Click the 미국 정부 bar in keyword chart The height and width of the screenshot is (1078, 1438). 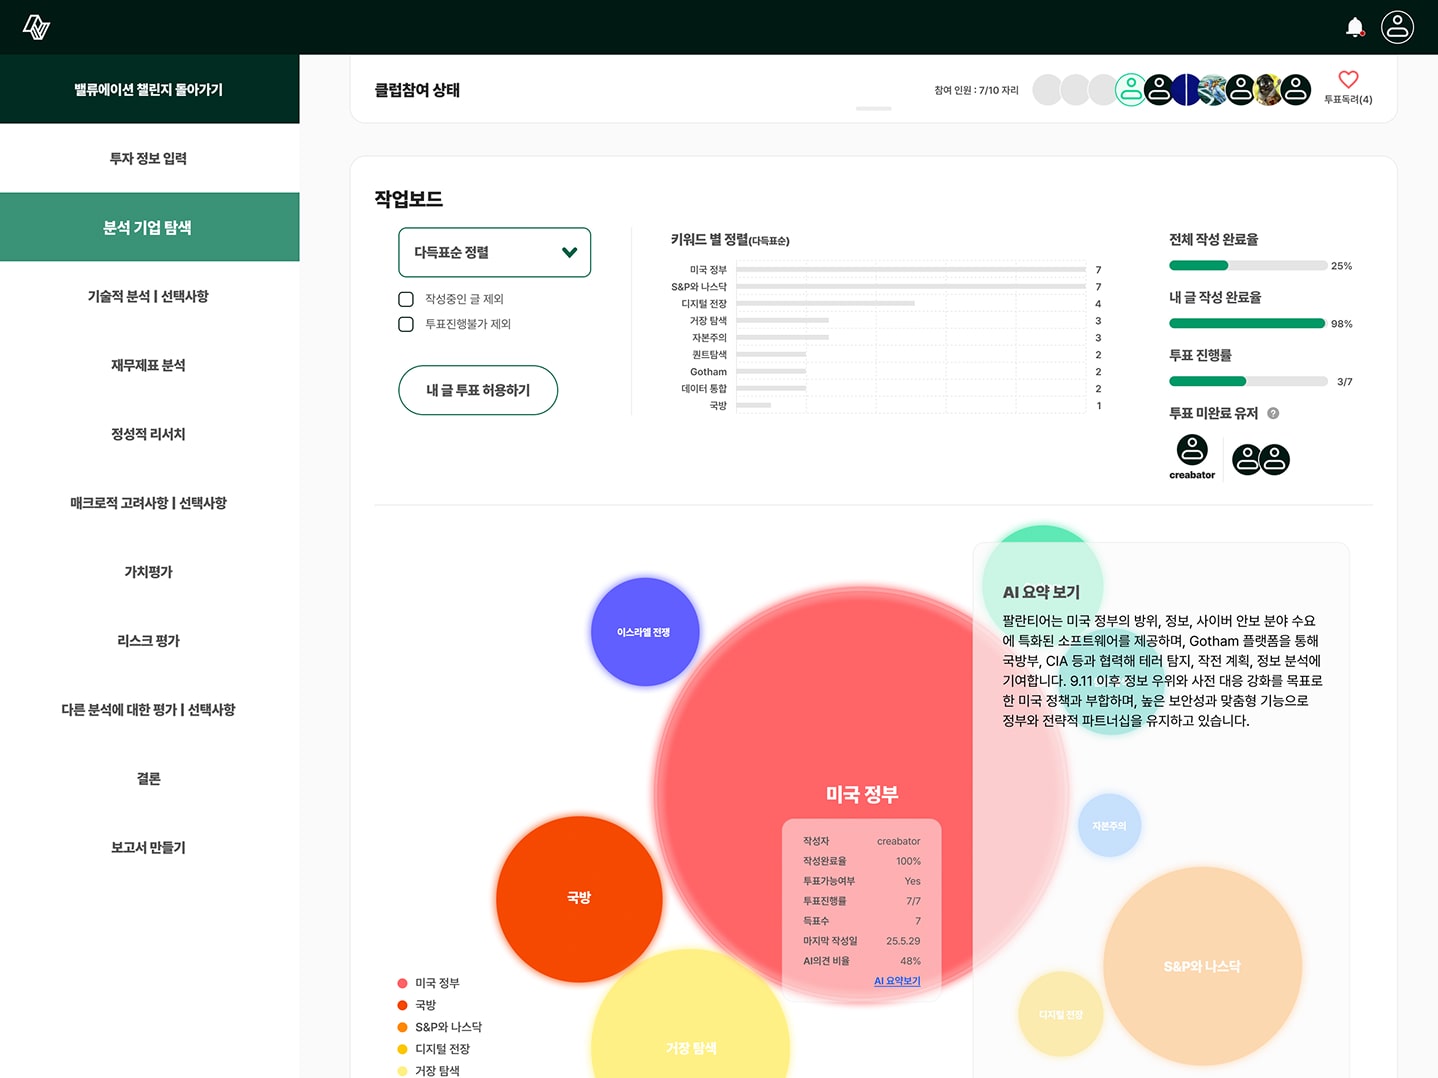click(910, 270)
